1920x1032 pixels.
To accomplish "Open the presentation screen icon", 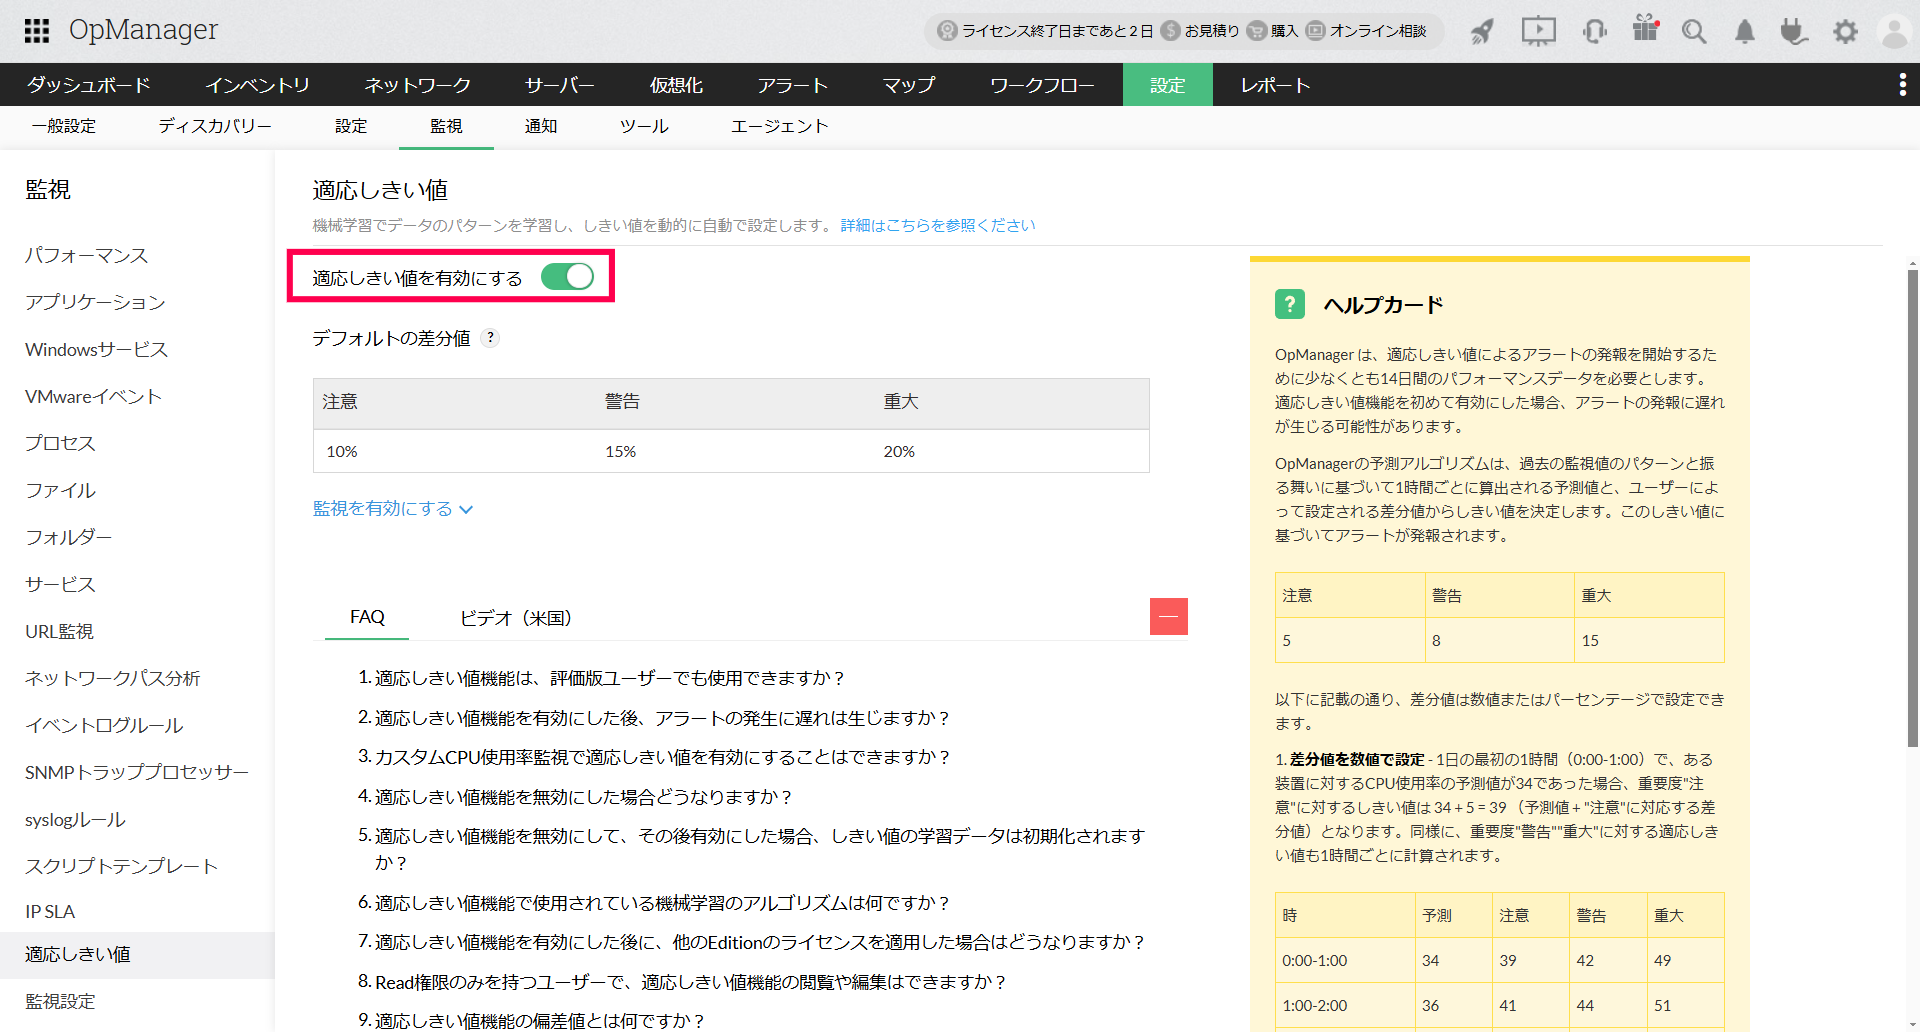I will [x=1538, y=31].
